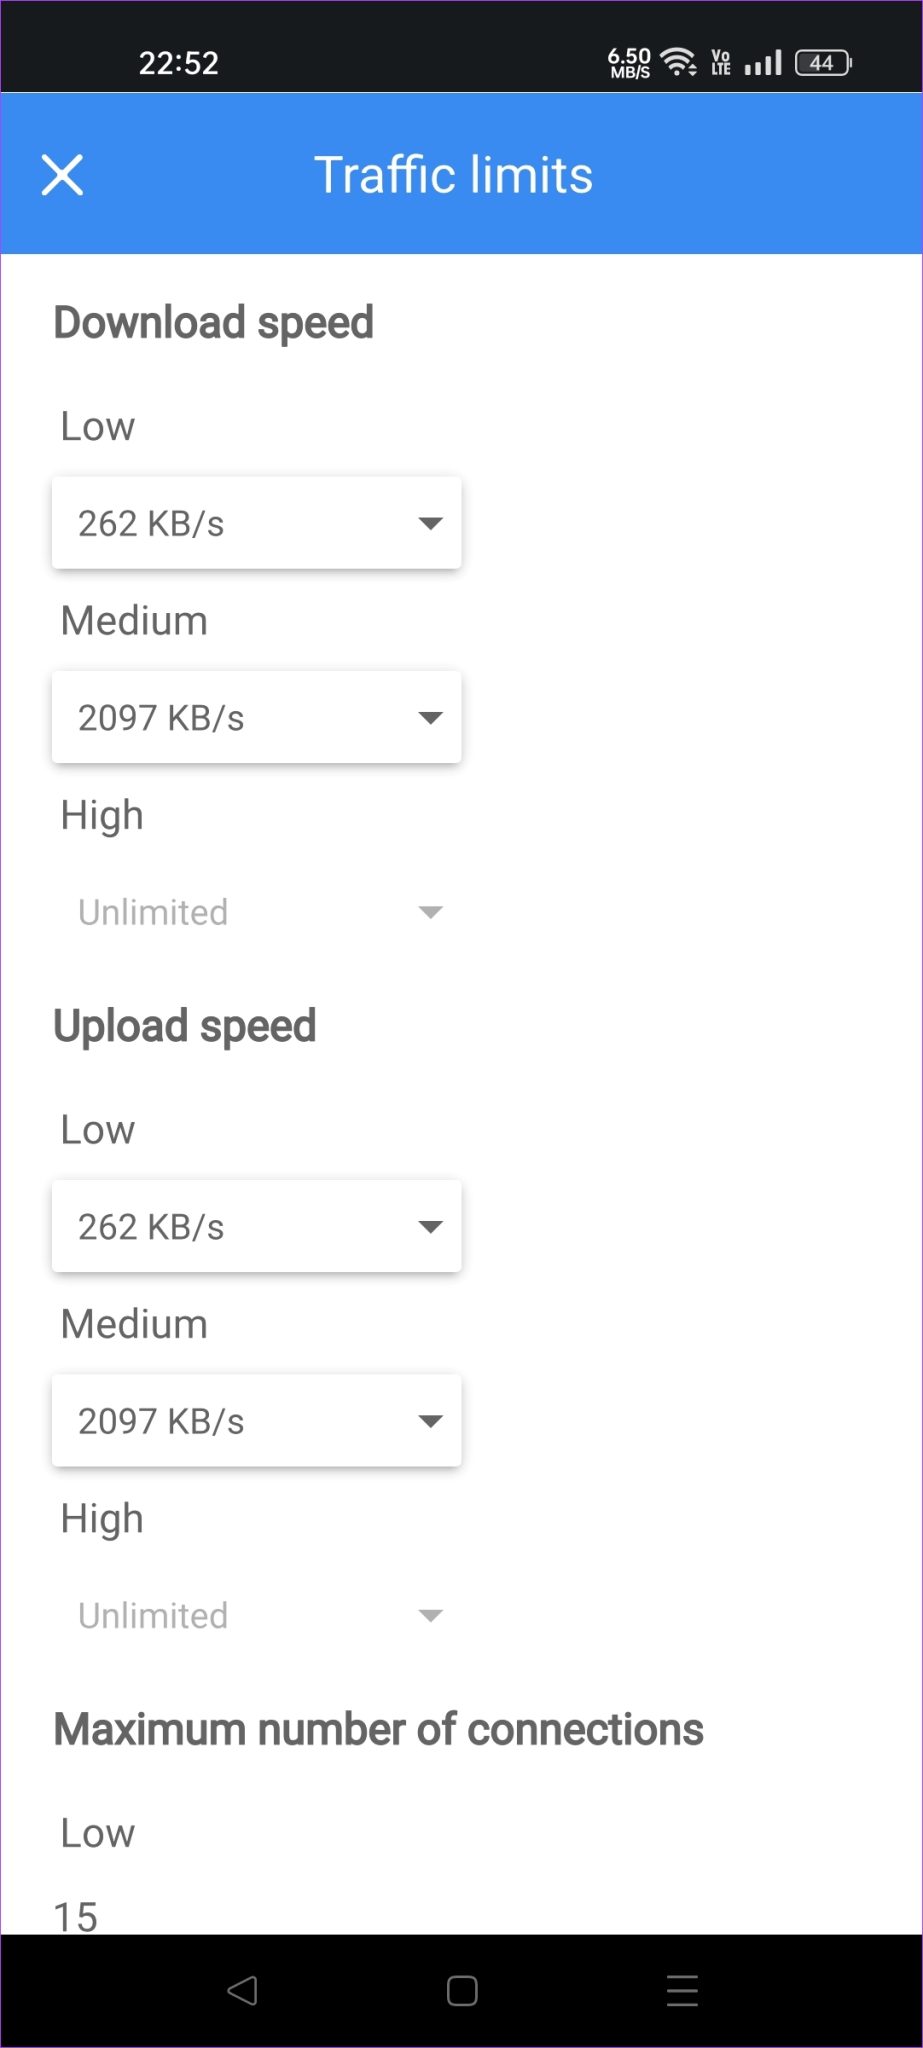Tap the value 15 for Low connections
Viewport: 923px width, 2048px height.
click(77, 1915)
